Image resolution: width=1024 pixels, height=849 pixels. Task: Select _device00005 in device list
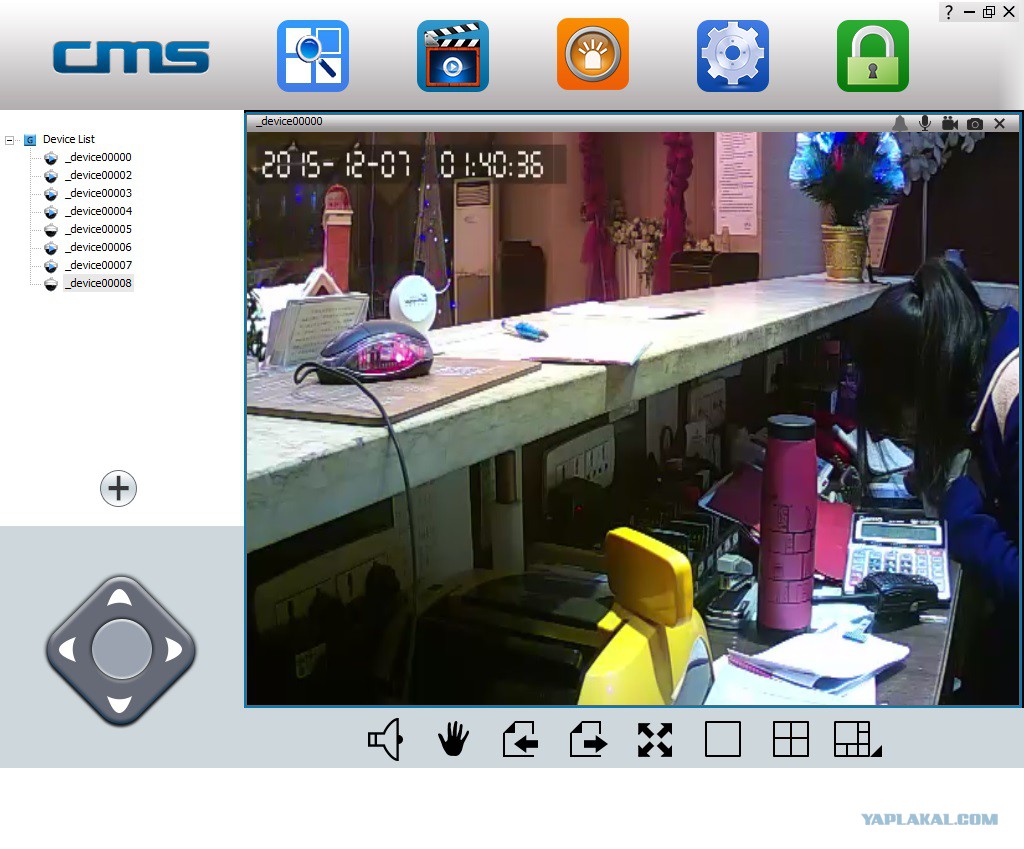coord(99,229)
